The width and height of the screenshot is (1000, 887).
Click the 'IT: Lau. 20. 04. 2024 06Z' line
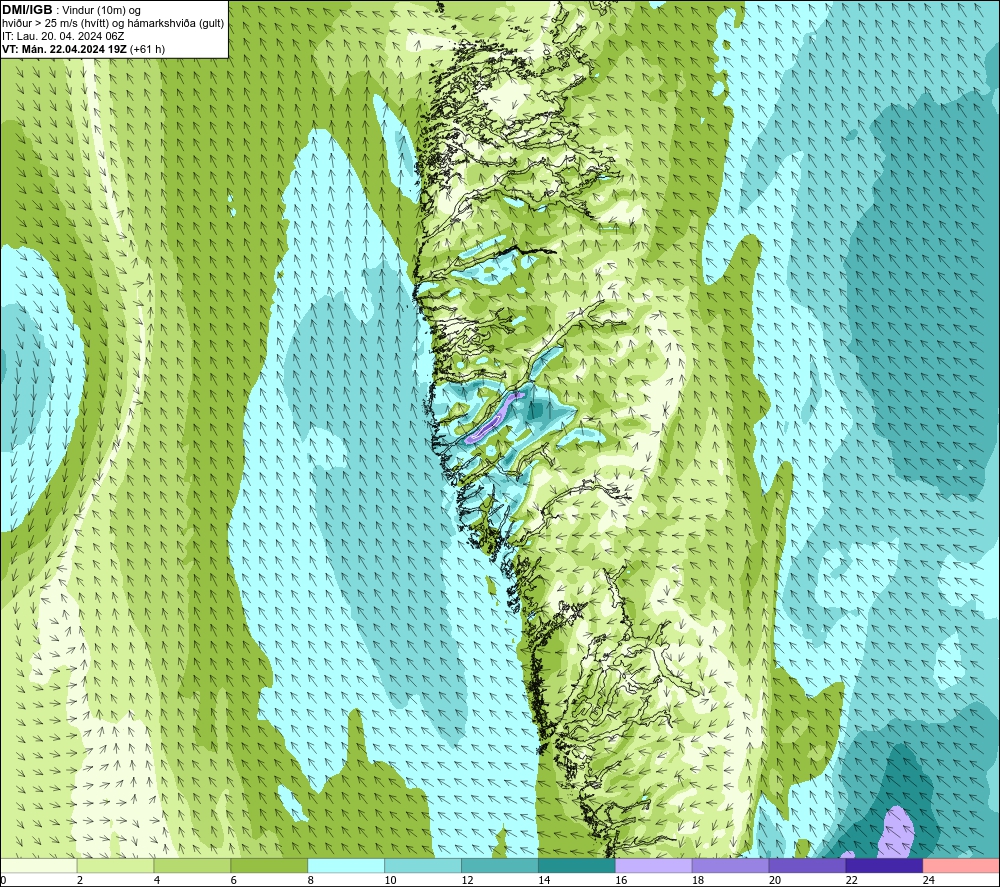pos(63,36)
